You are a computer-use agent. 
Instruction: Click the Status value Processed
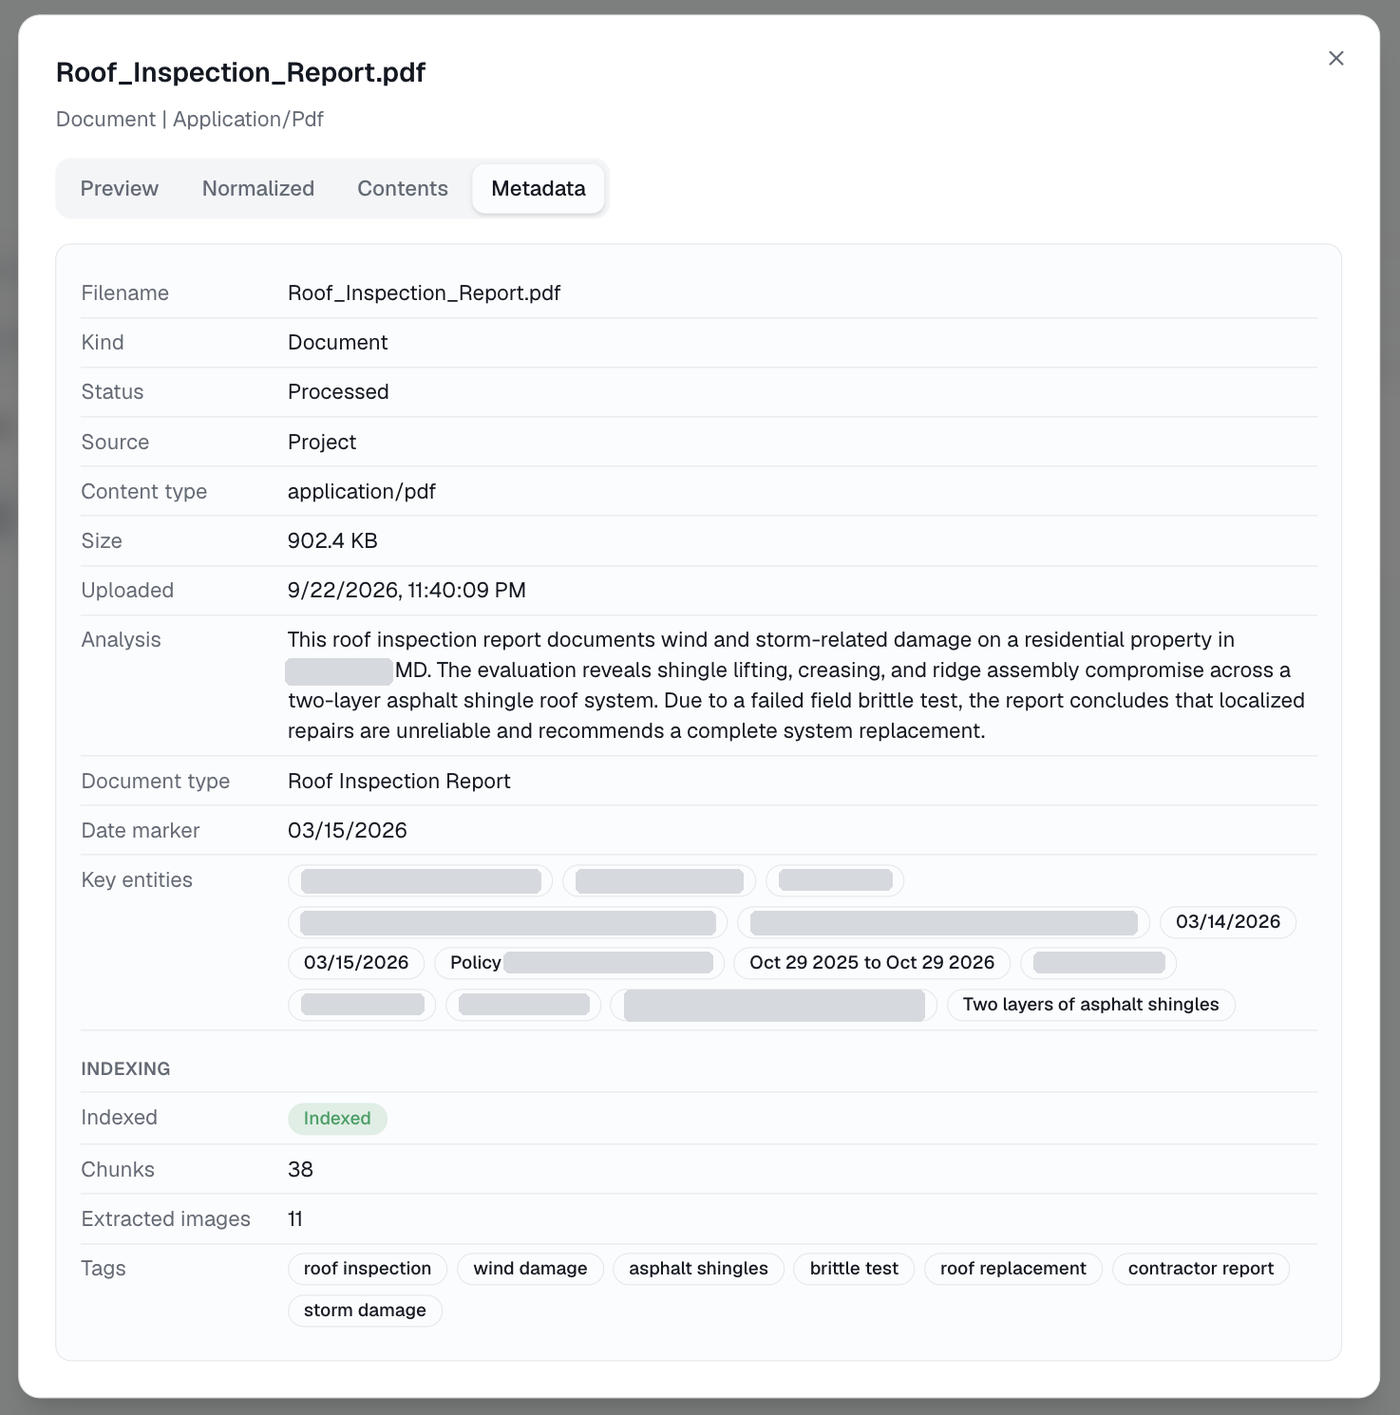[x=338, y=392]
